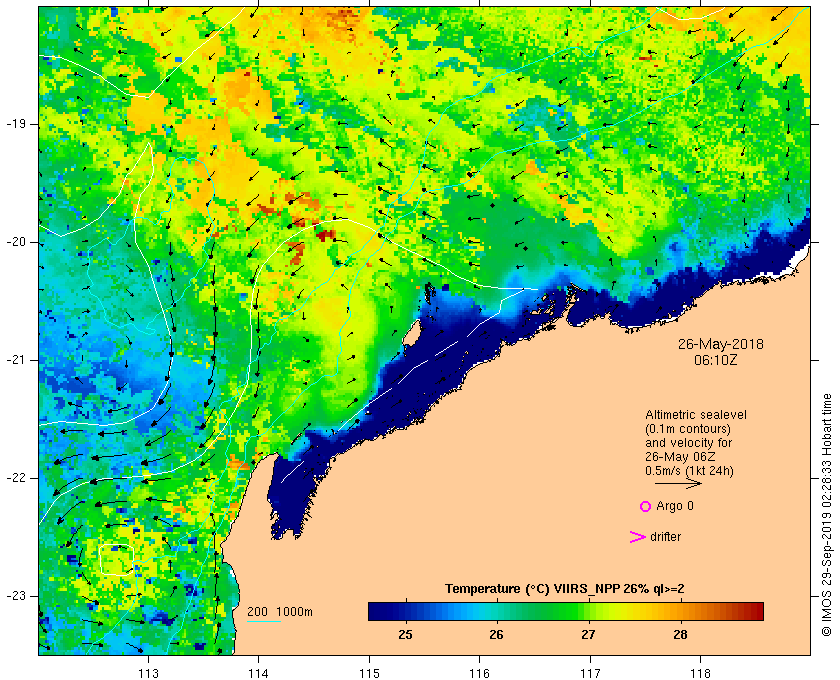Click the magenta Argo circle legend symbol
Viewport: 840px width, 680px height.
pyautogui.click(x=645, y=506)
